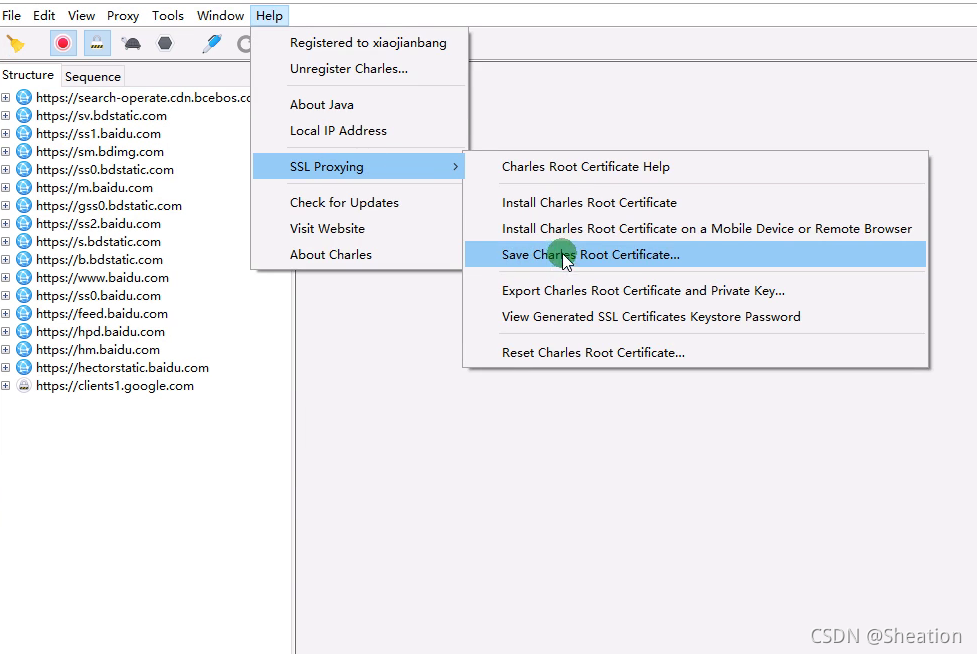Select the https://gss0.bdstatic.com row

108,206
